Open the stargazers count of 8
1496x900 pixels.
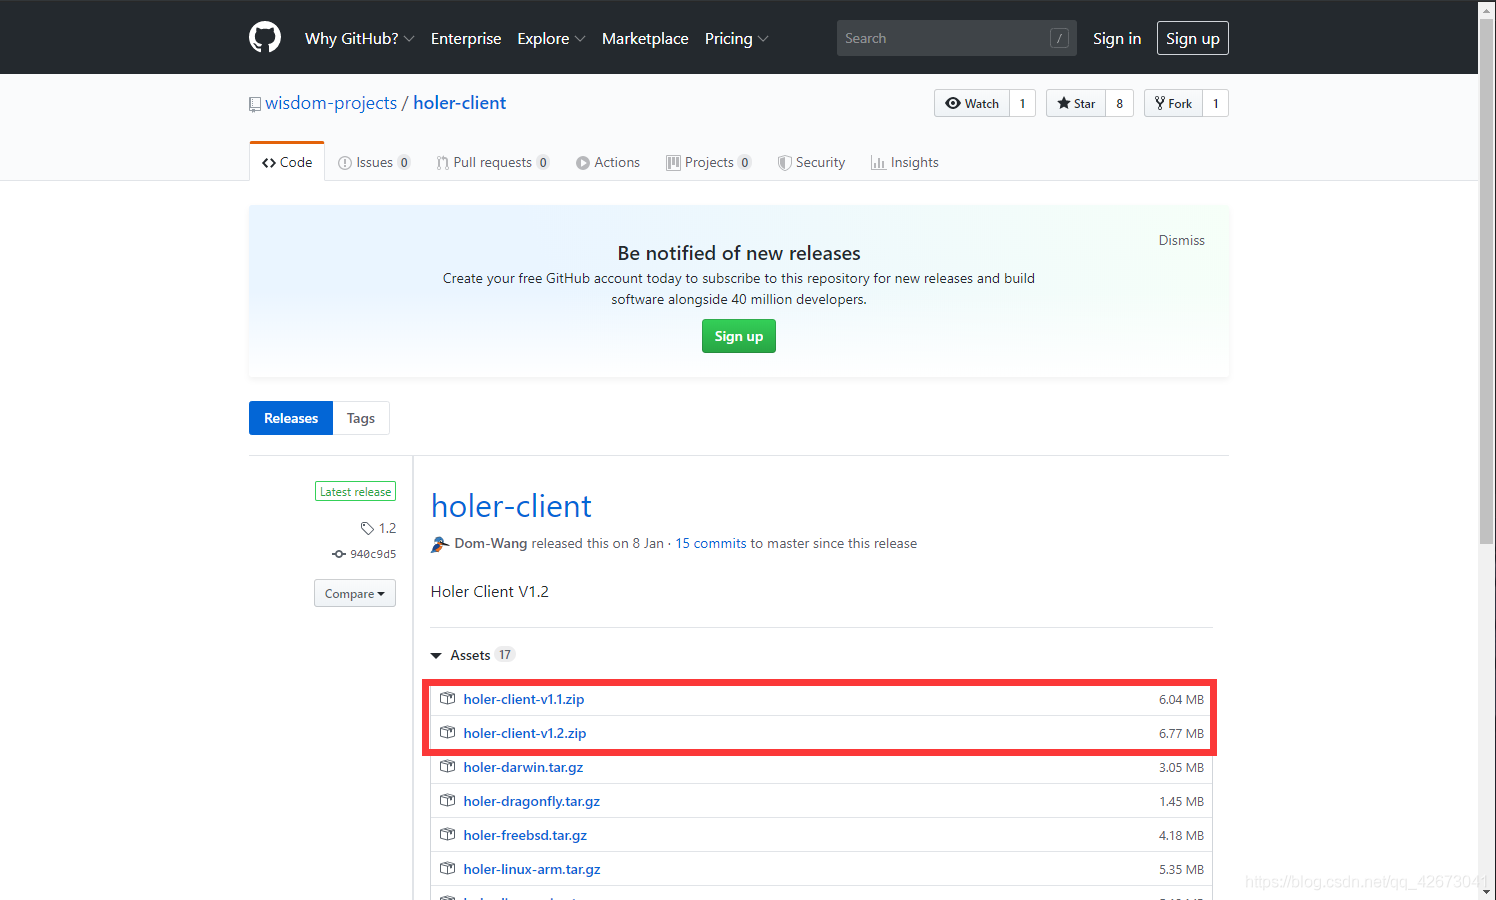click(1119, 103)
